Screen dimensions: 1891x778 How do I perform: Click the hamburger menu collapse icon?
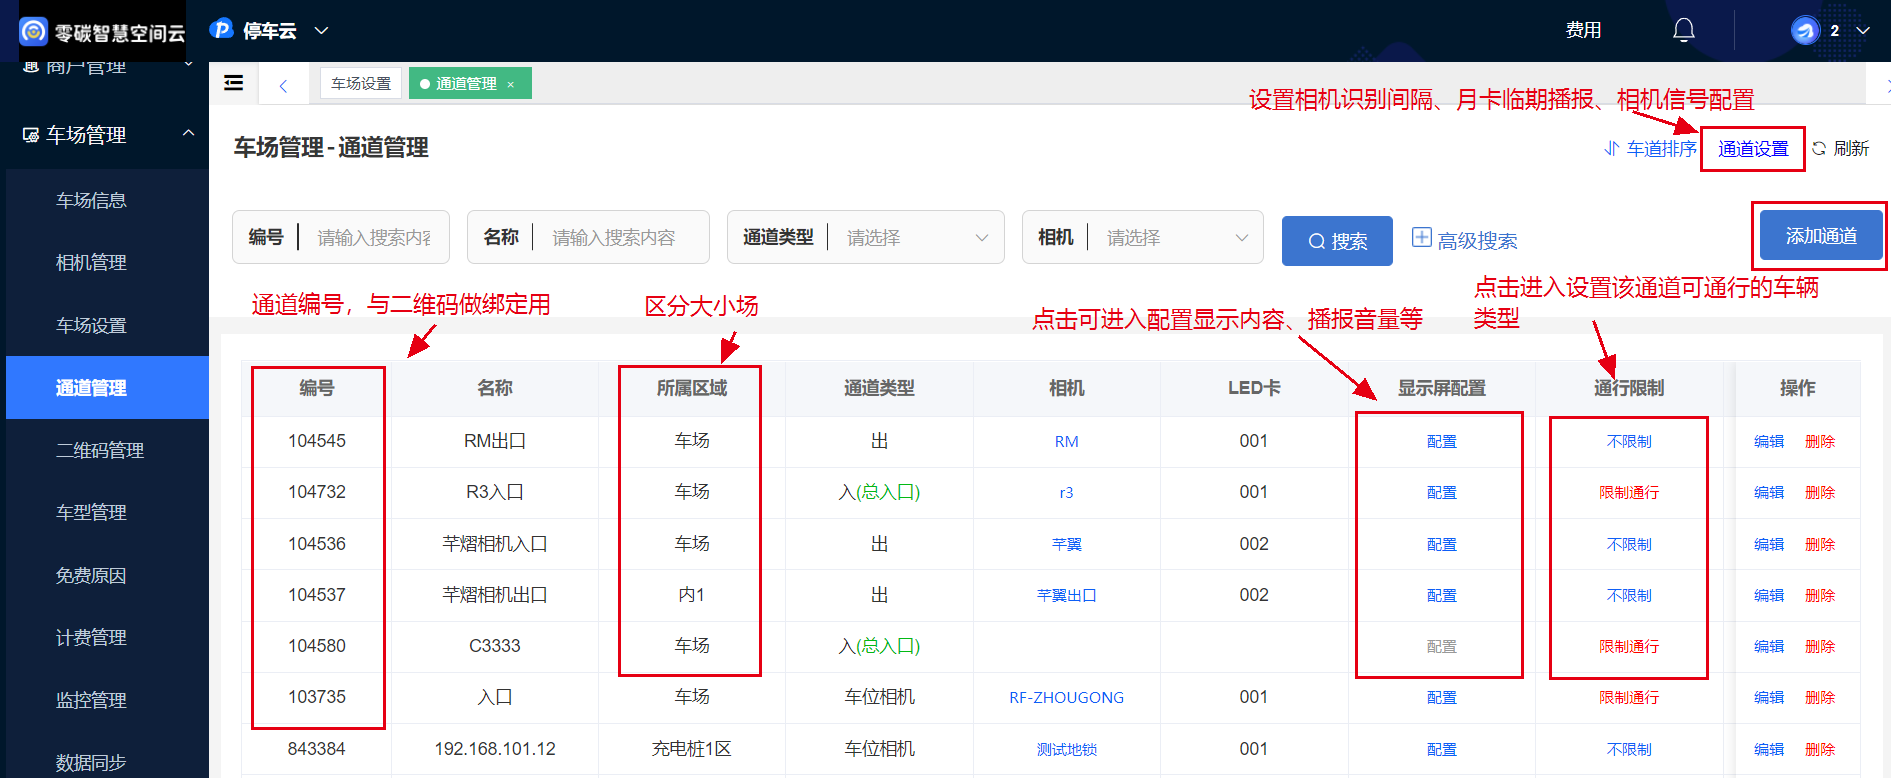point(234,83)
